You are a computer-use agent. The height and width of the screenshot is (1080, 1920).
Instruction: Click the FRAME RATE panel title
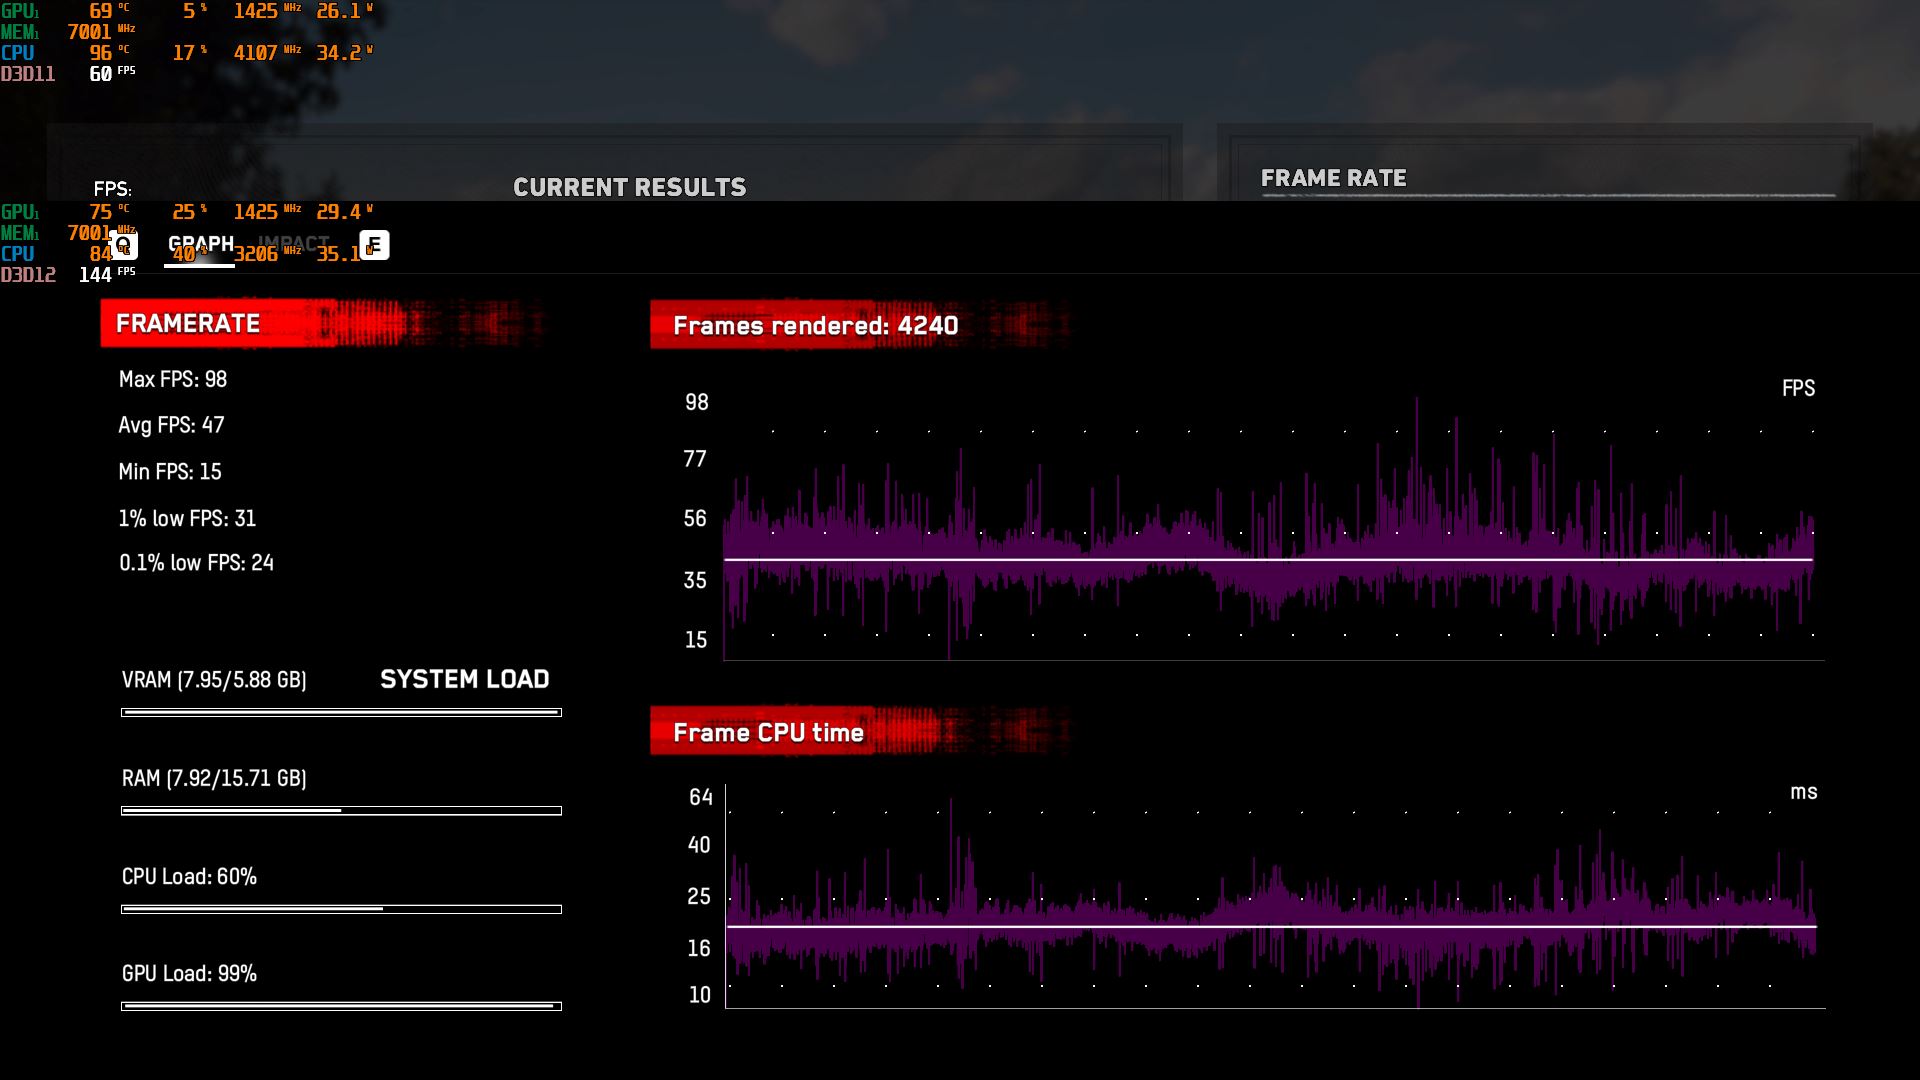coord(1333,178)
